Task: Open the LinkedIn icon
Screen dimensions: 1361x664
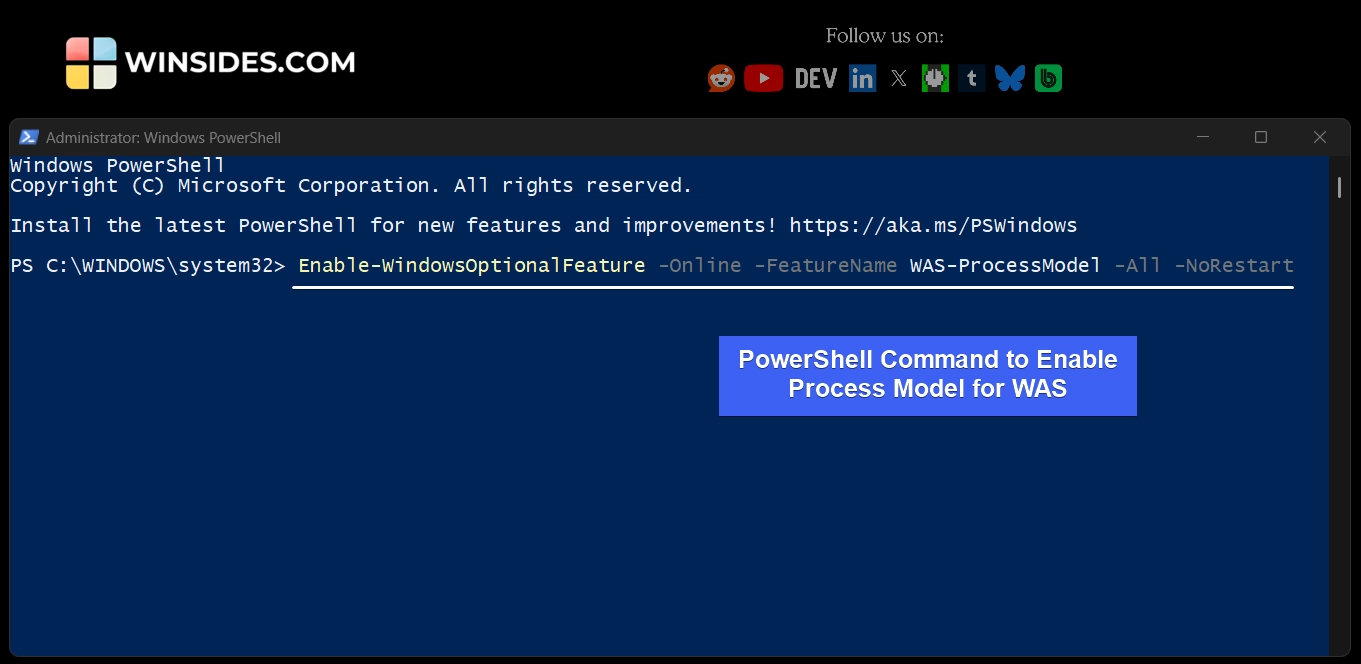Action: click(861, 77)
